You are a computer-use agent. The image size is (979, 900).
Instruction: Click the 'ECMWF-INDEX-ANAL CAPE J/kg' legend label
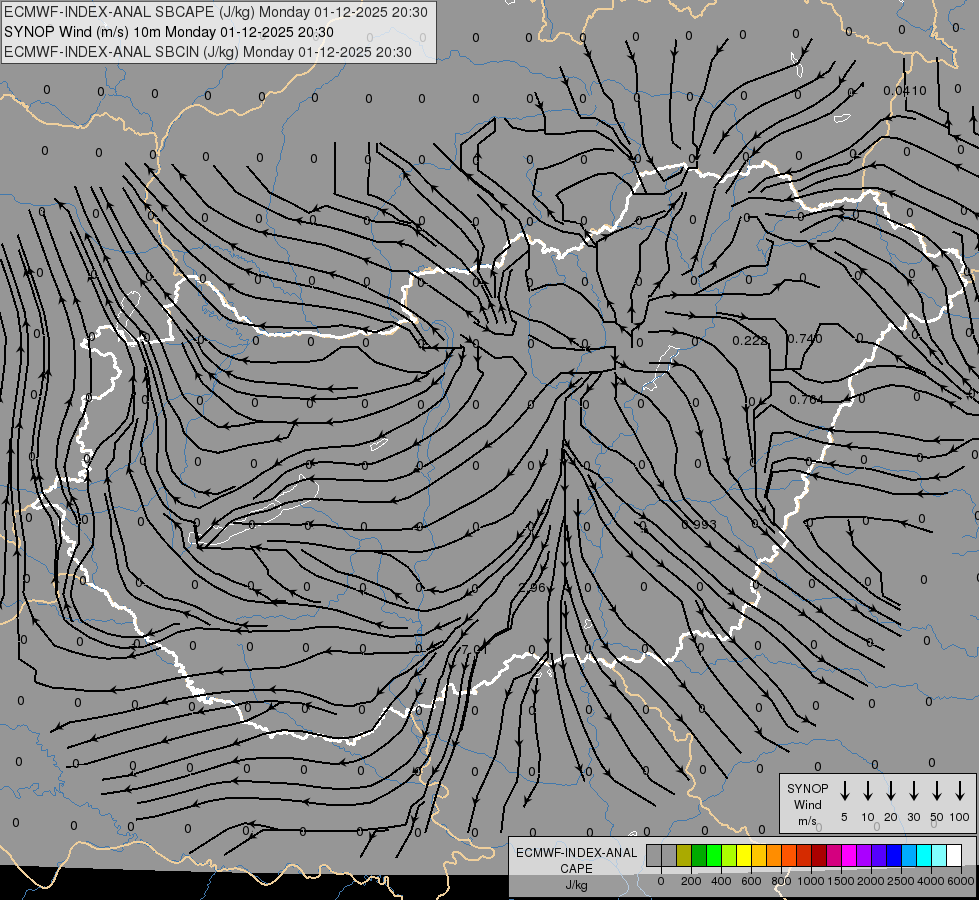click(x=576, y=868)
